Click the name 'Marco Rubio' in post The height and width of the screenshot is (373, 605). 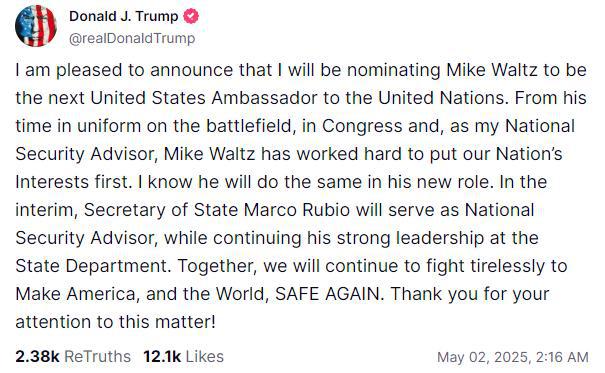click(x=297, y=210)
